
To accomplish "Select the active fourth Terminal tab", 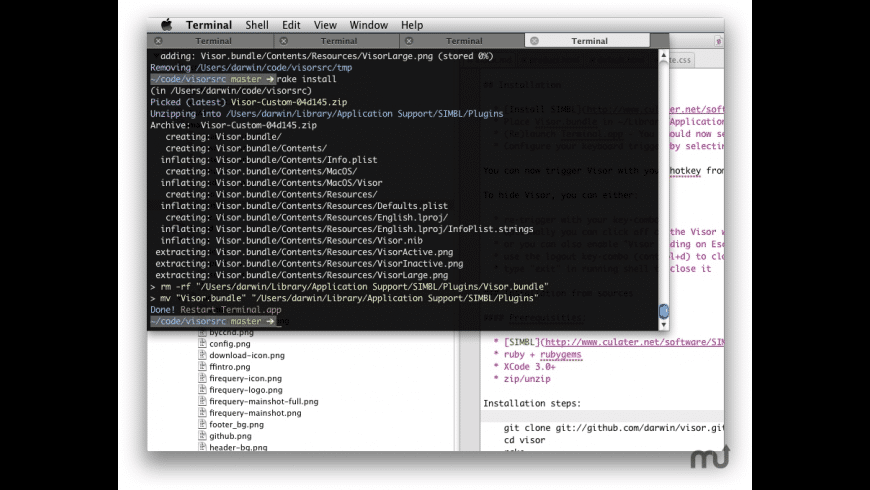I will [x=589, y=41].
